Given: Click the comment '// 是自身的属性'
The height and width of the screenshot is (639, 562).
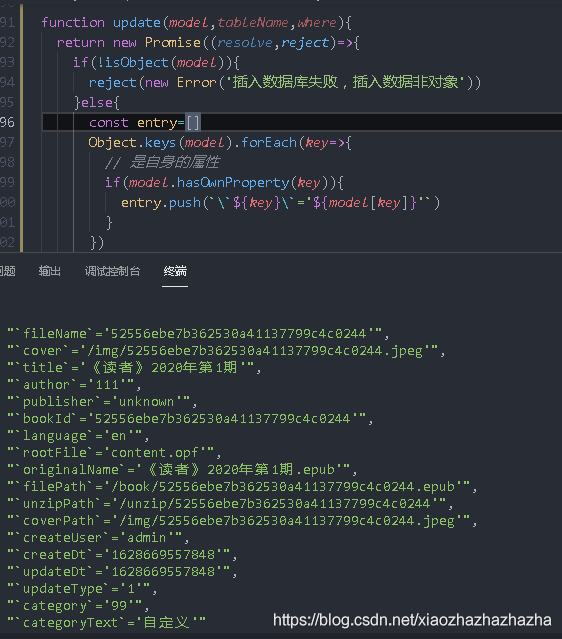Looking at the screenshot, I should pyautogui.click(x=162, y=162).
